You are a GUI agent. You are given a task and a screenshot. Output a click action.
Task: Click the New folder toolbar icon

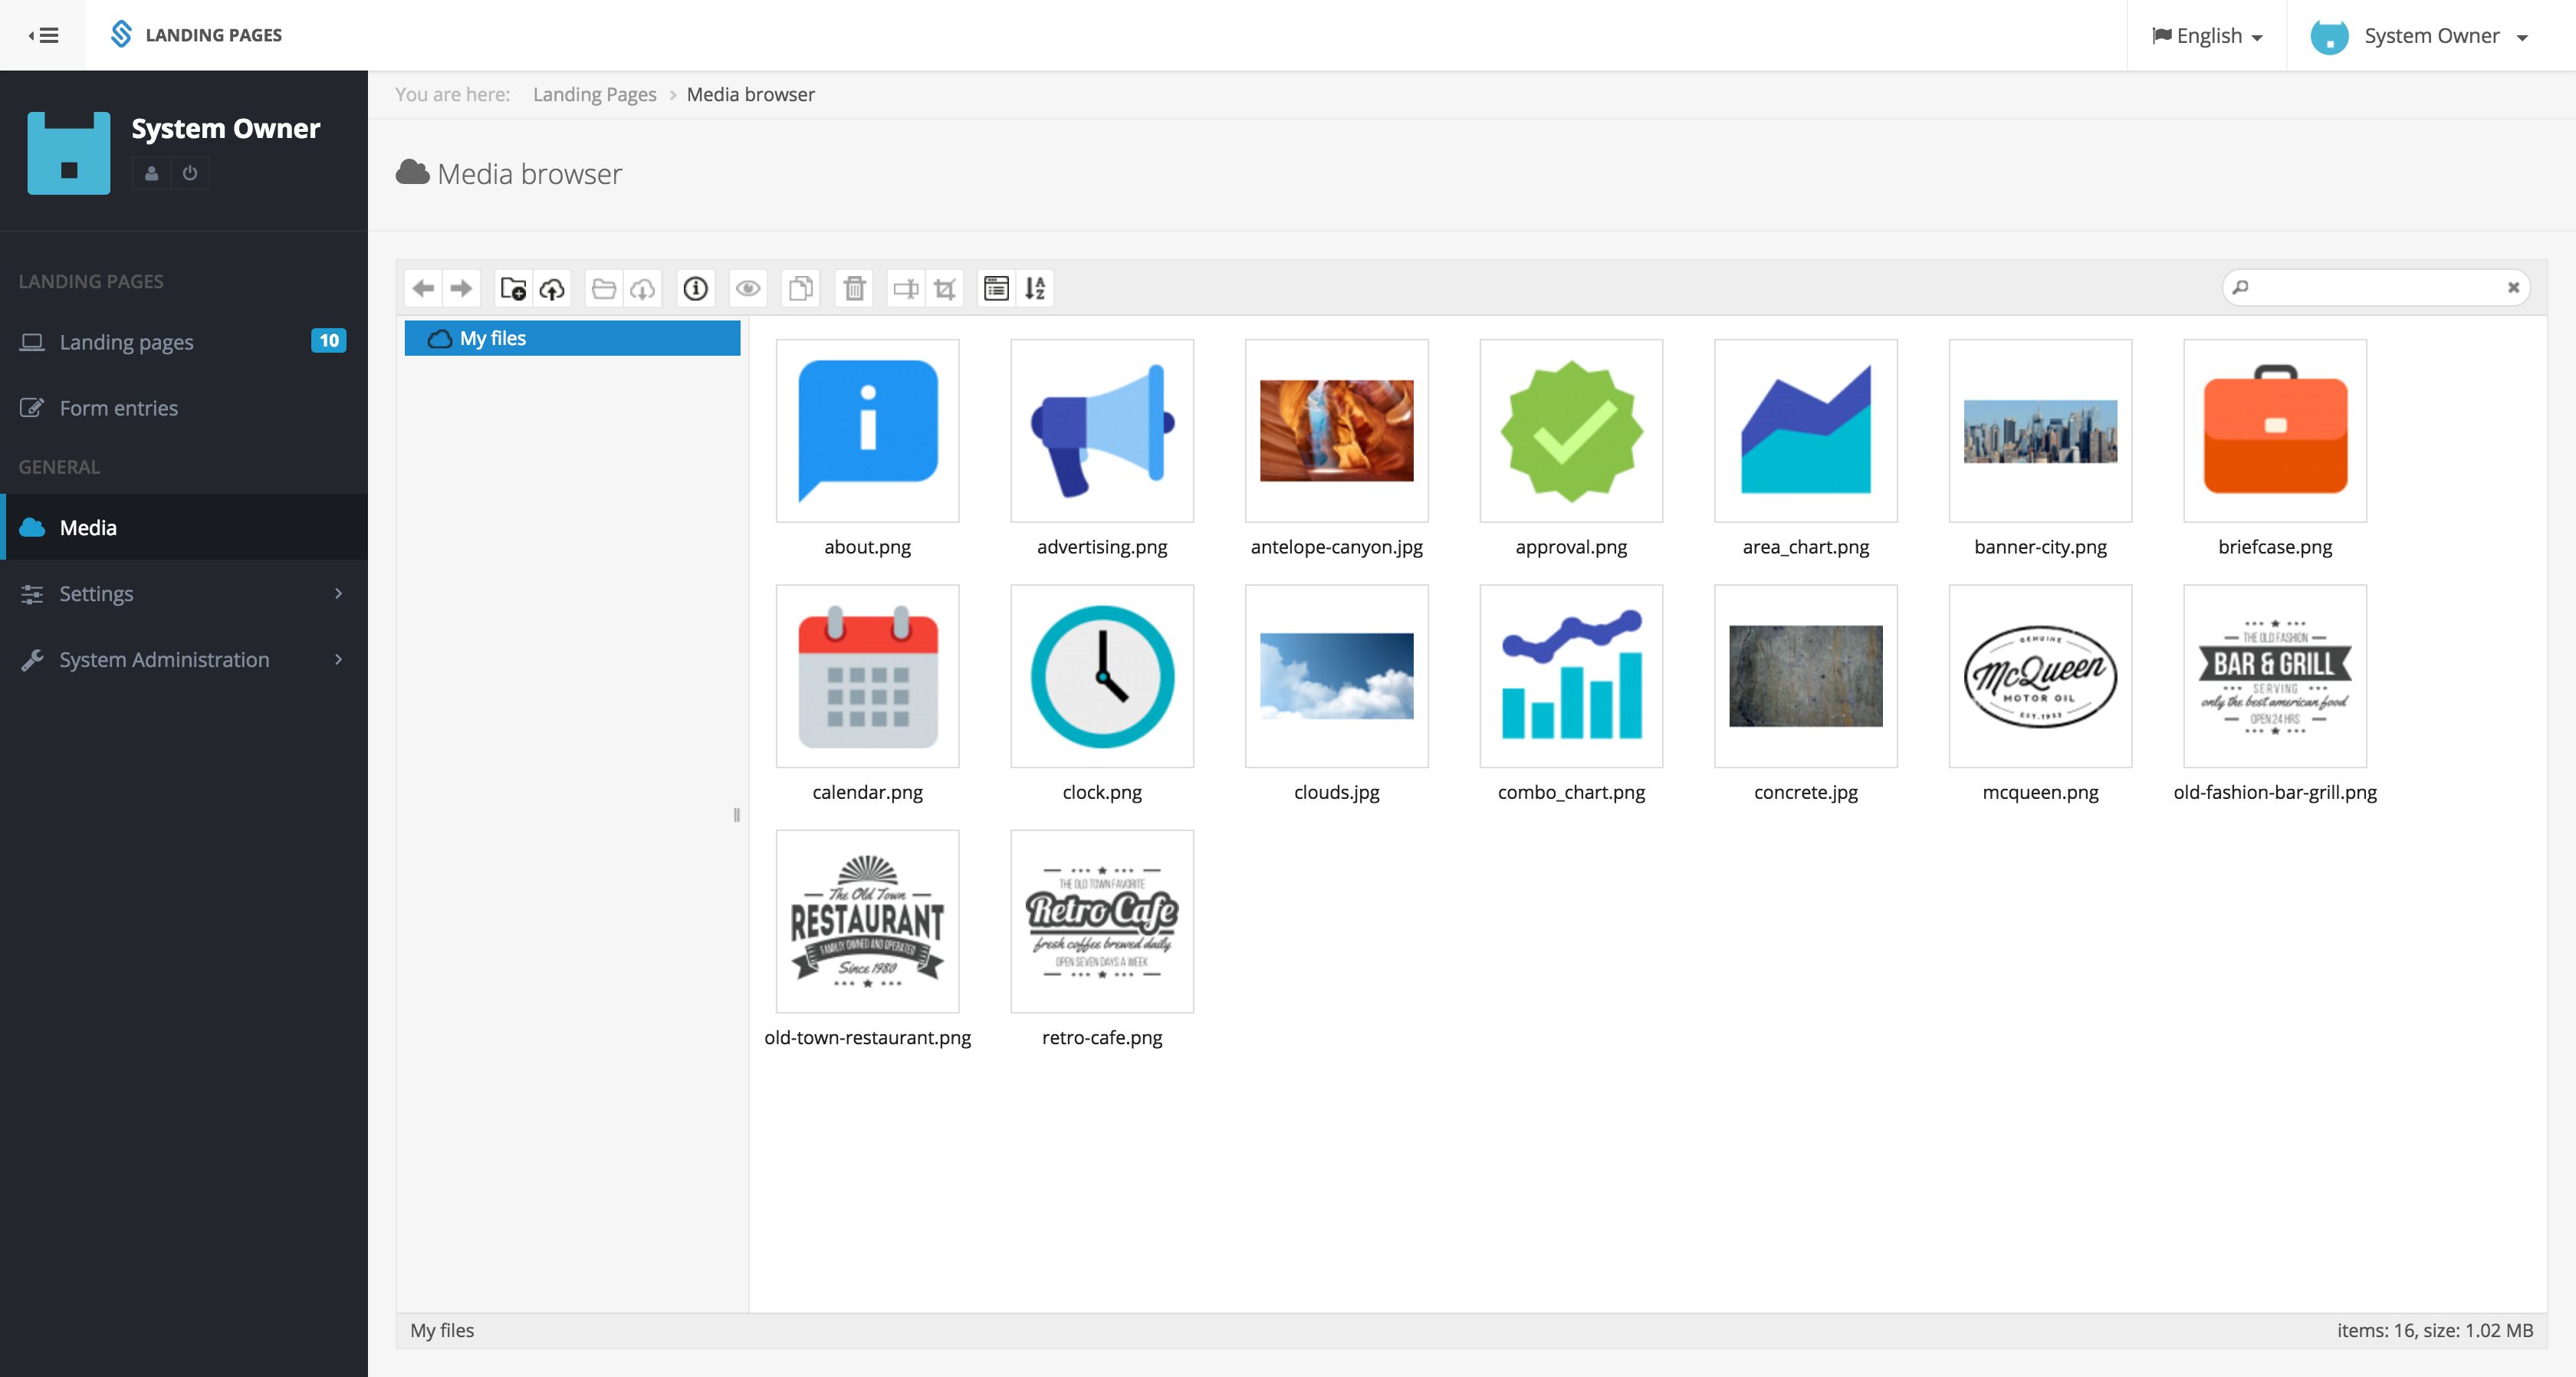pyautogui.click(x=513, y=289)
